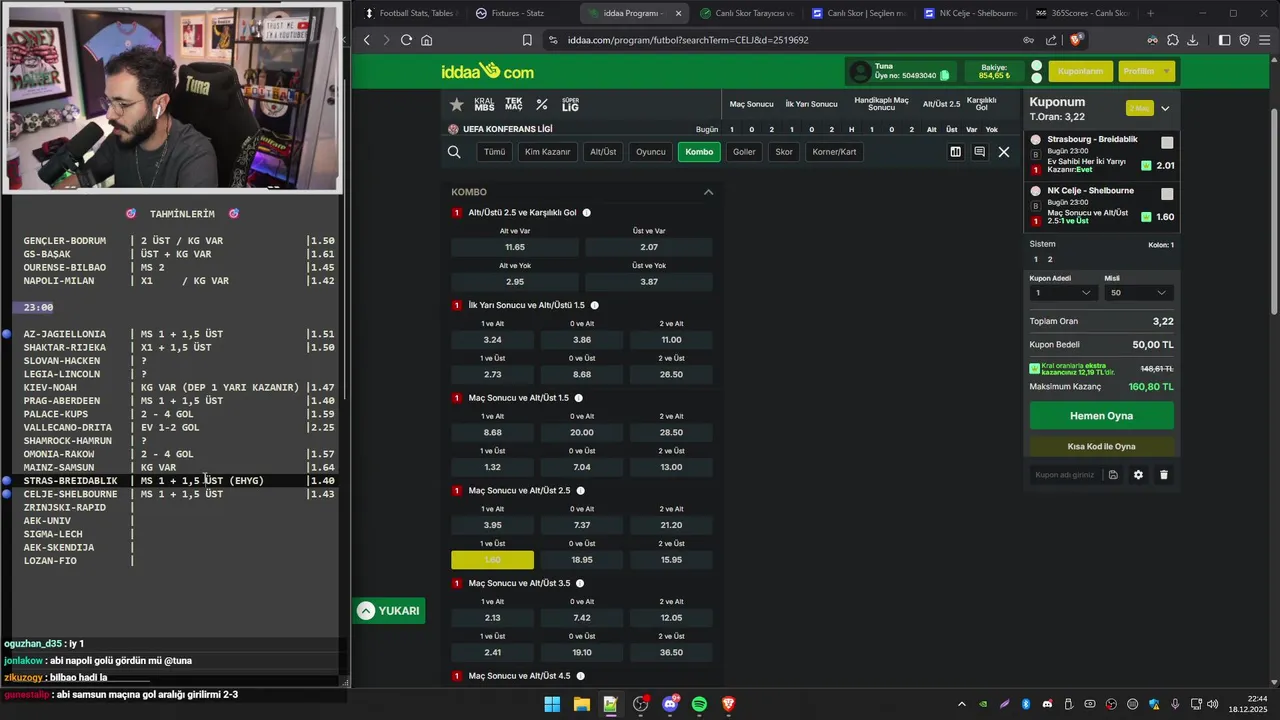Screen dimensions: 1280x720
Task: Click the iddaa.com logo
Action: (x=487, y=71)
